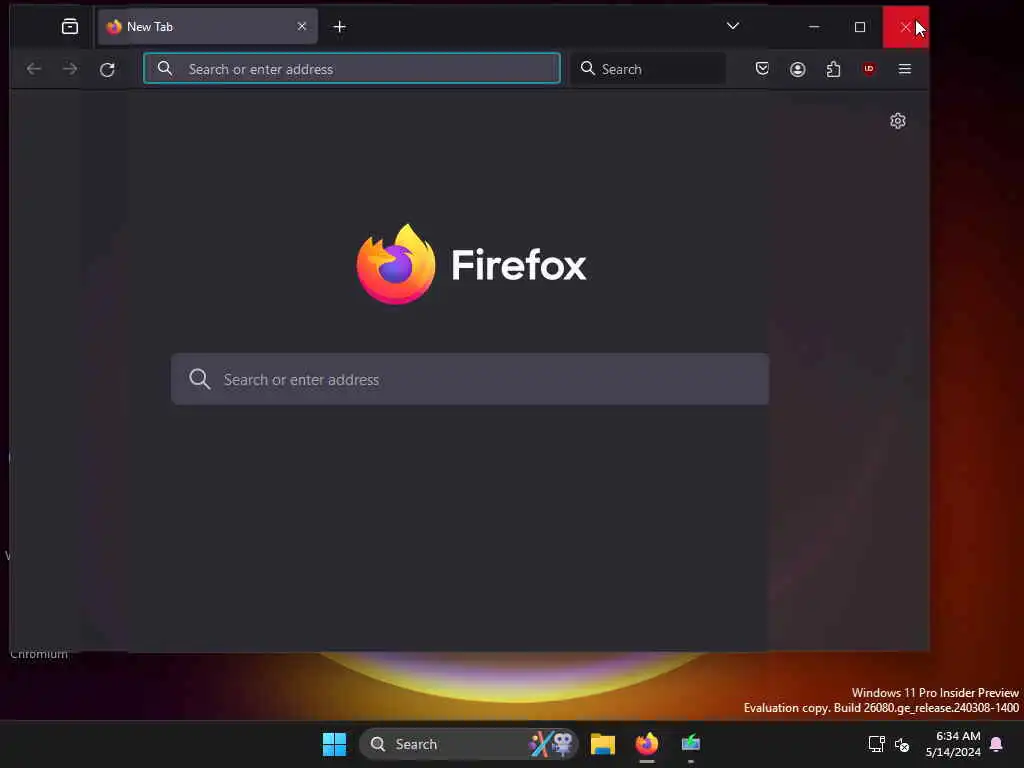Focus the toolbar Search box
This screenshot has height=768, width=1024.
649,69
